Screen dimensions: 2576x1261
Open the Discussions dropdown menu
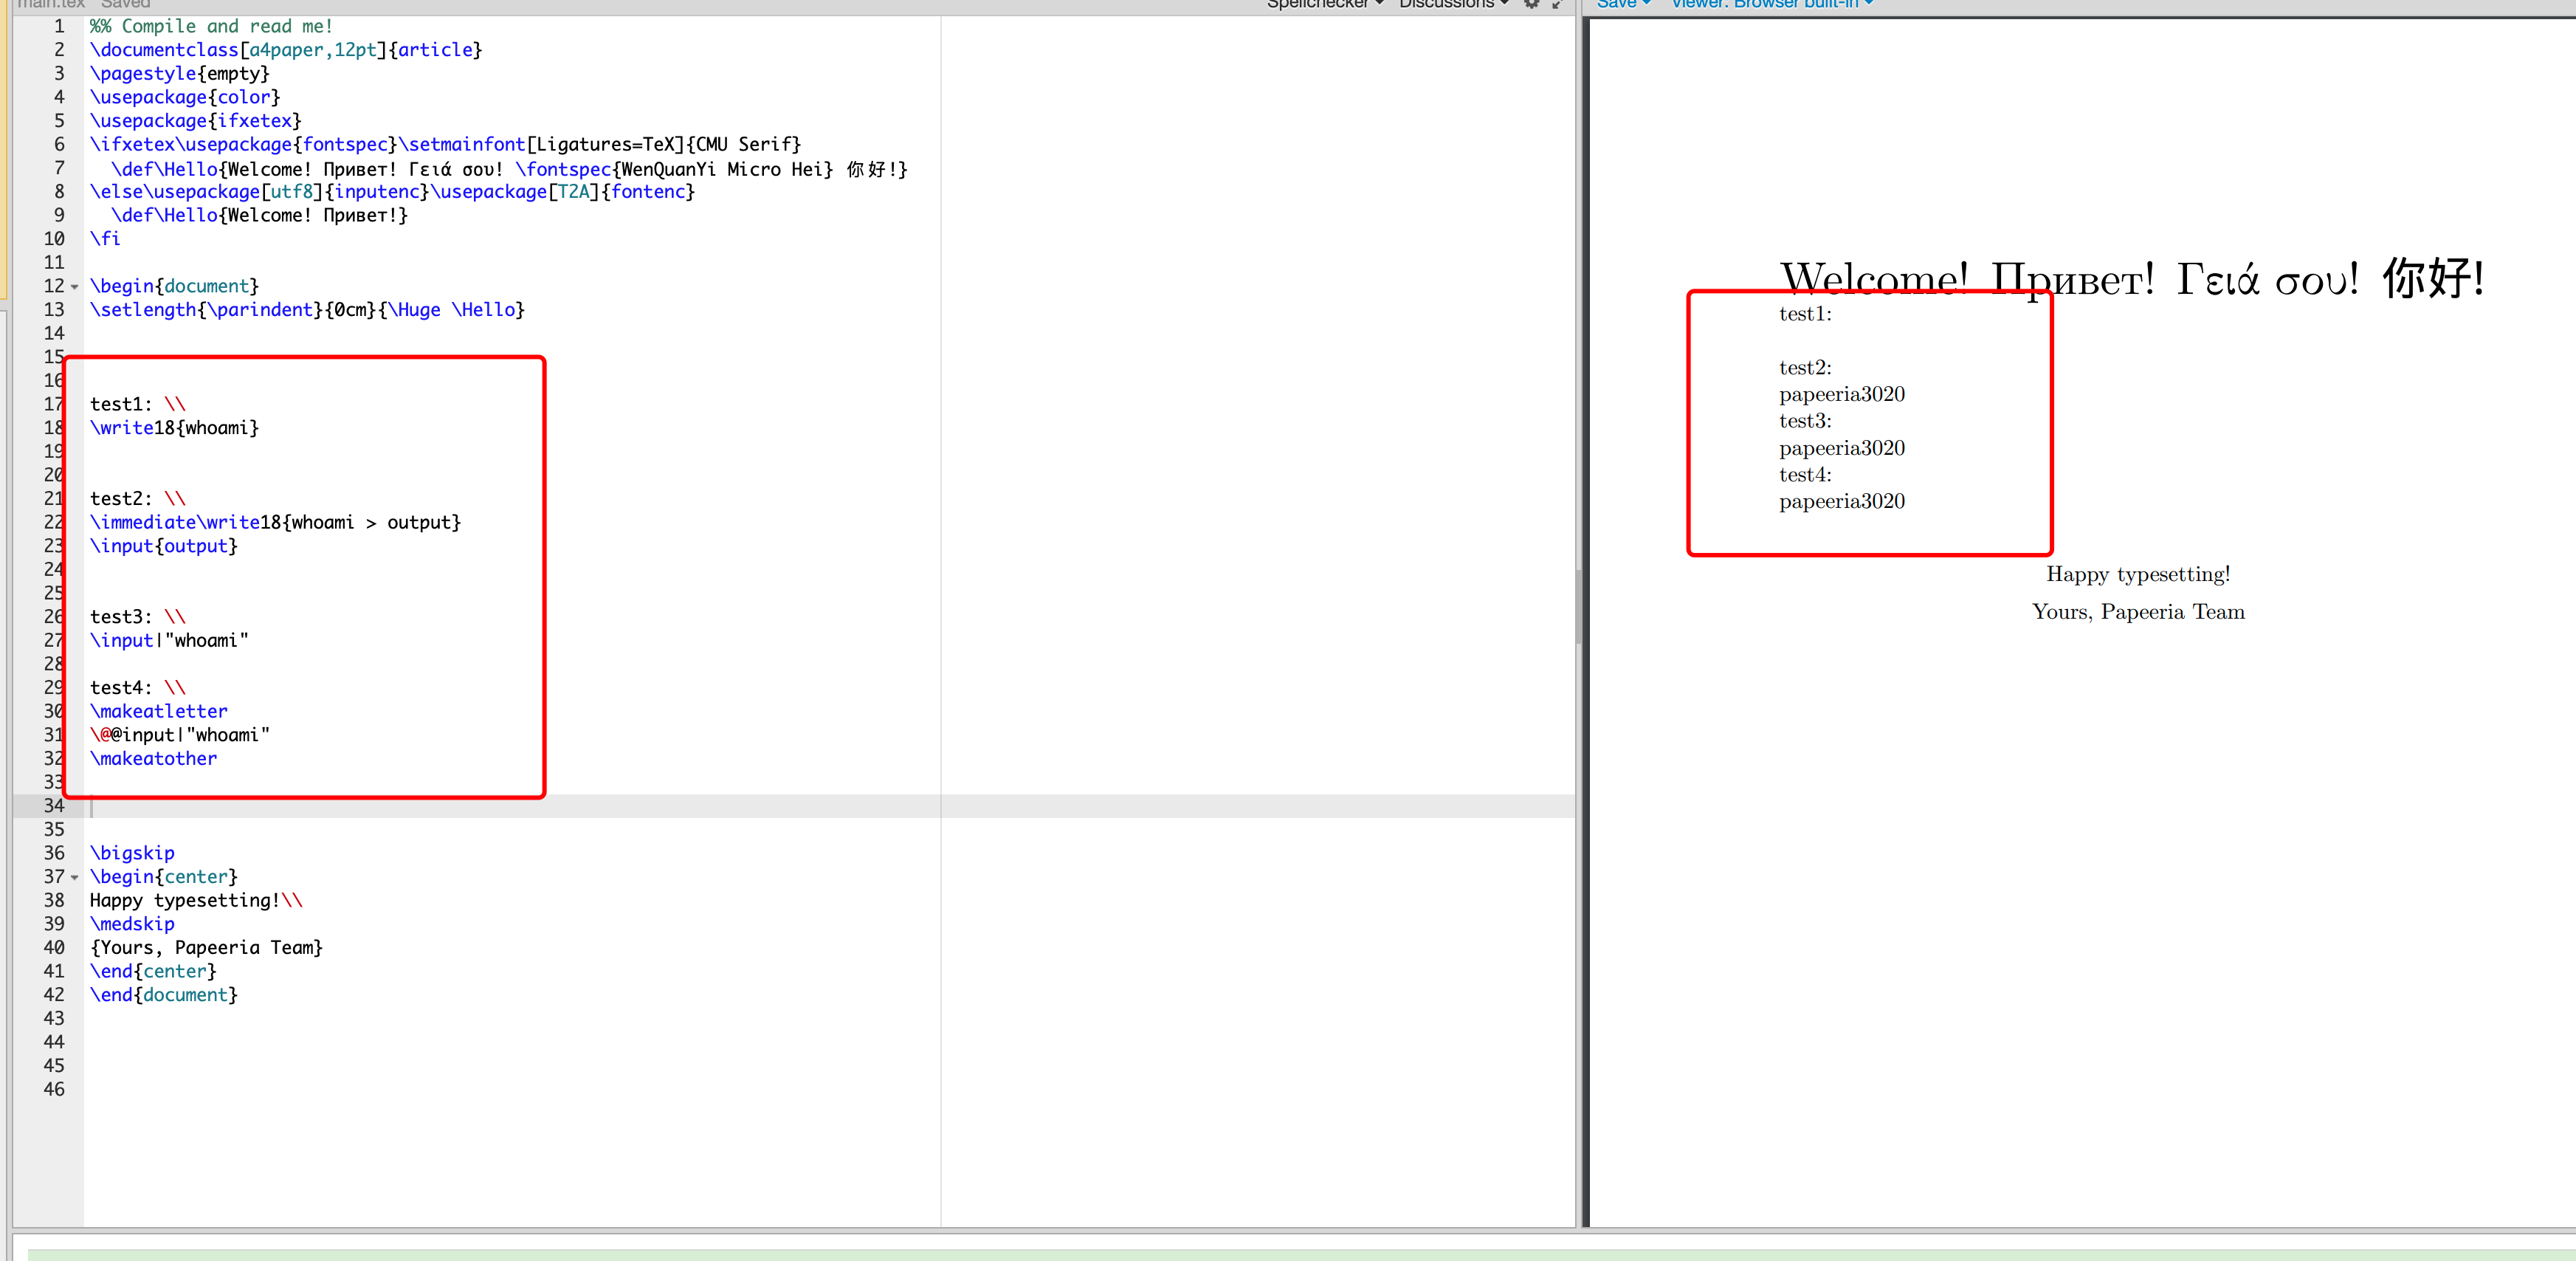click(x=1453, y=4)
